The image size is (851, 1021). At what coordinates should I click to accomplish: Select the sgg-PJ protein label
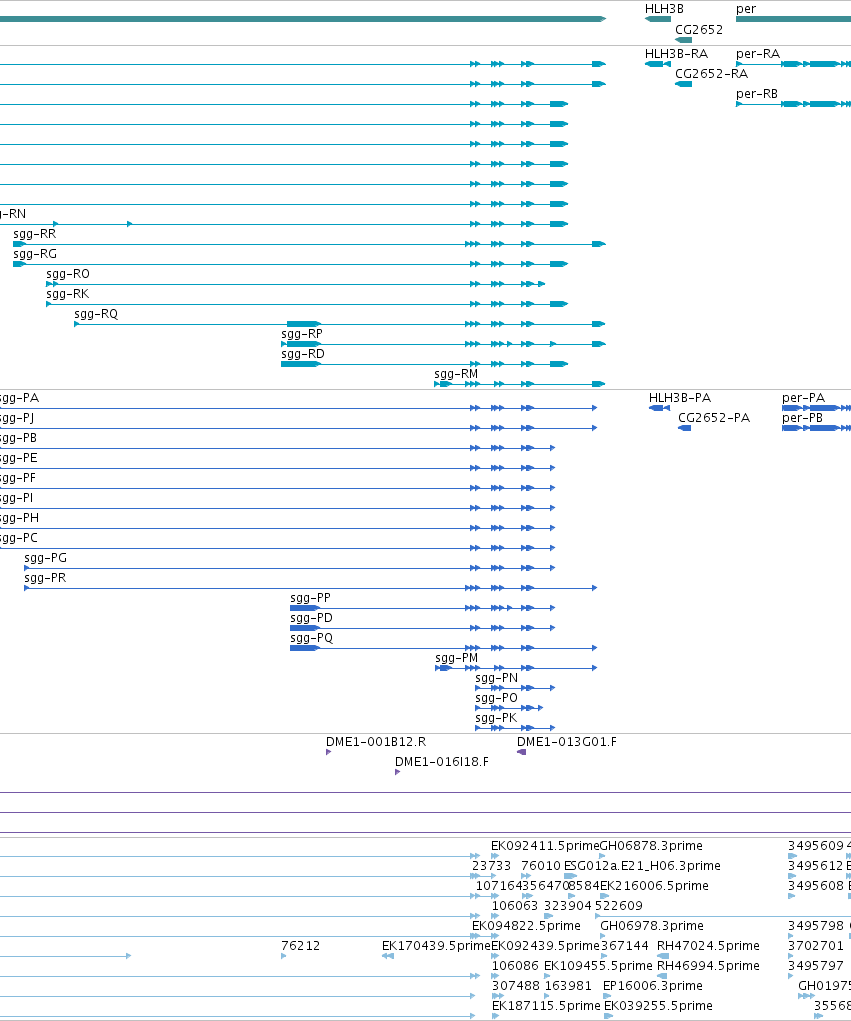click(x=17, y=418)
